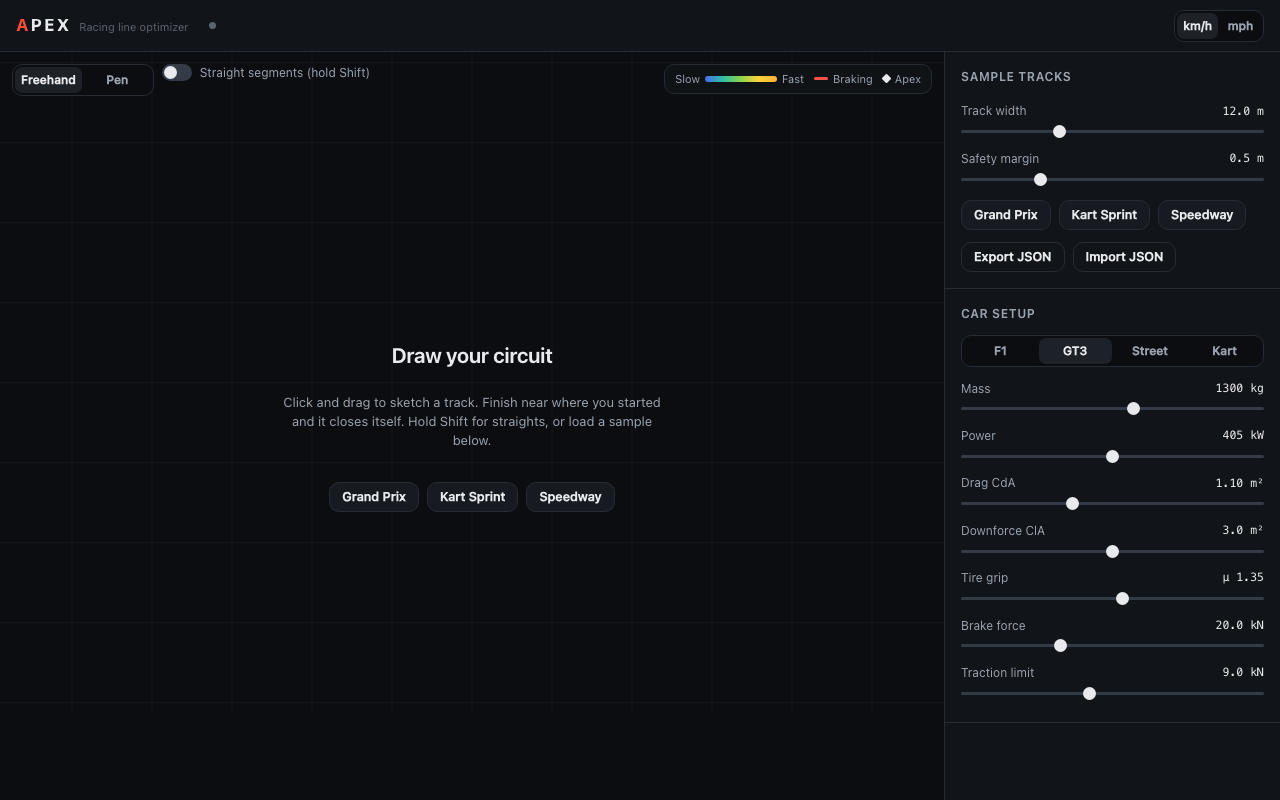Load Kart Sprint sample from the sidebar
Viewport: 1280px width, 800px height.
(1104, 215)
